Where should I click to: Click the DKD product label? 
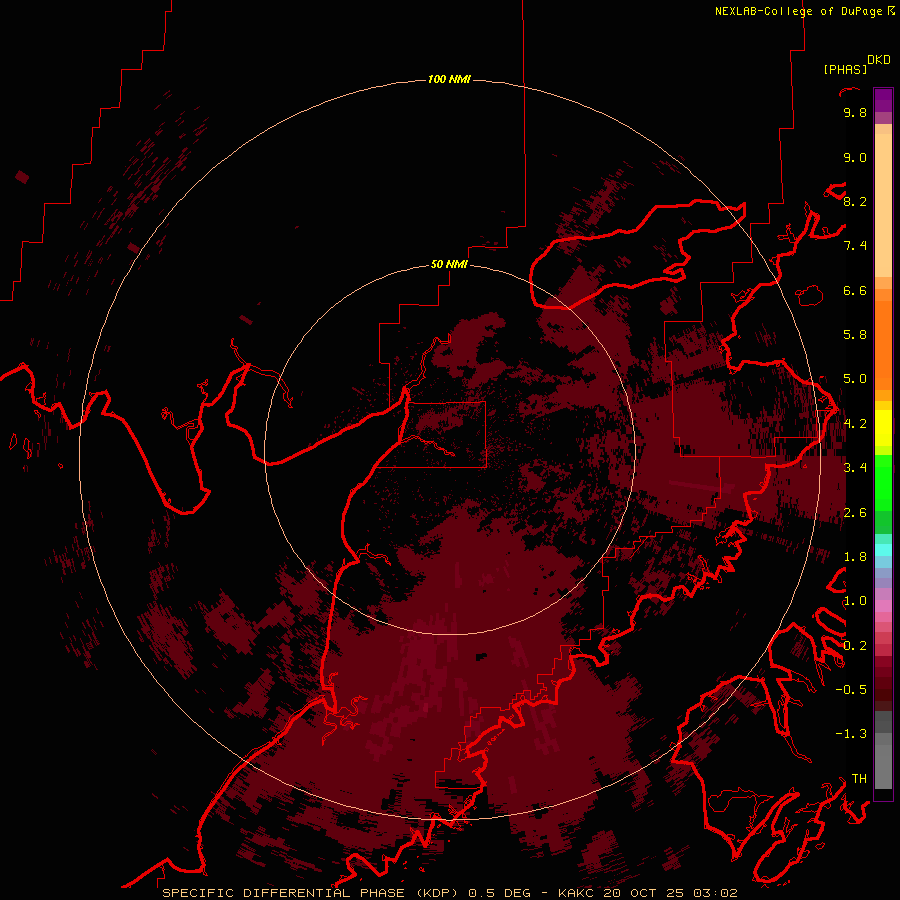coord(879,60)
